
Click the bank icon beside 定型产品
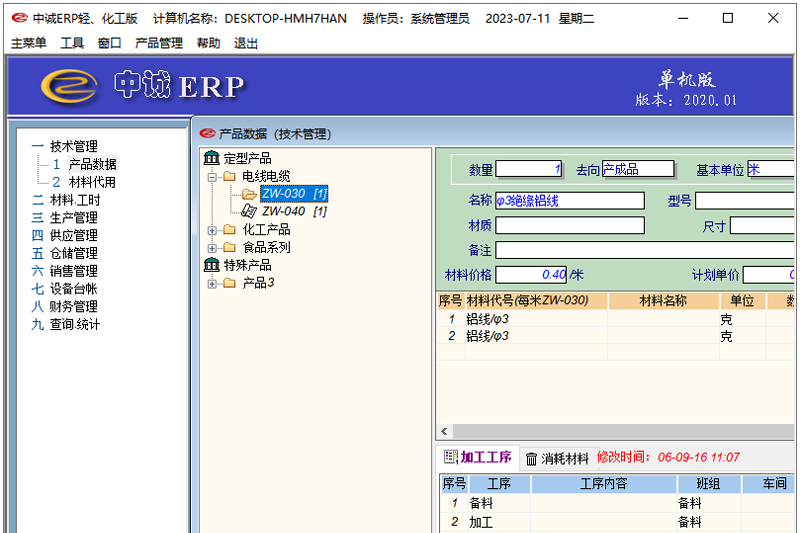click(211, 158)
